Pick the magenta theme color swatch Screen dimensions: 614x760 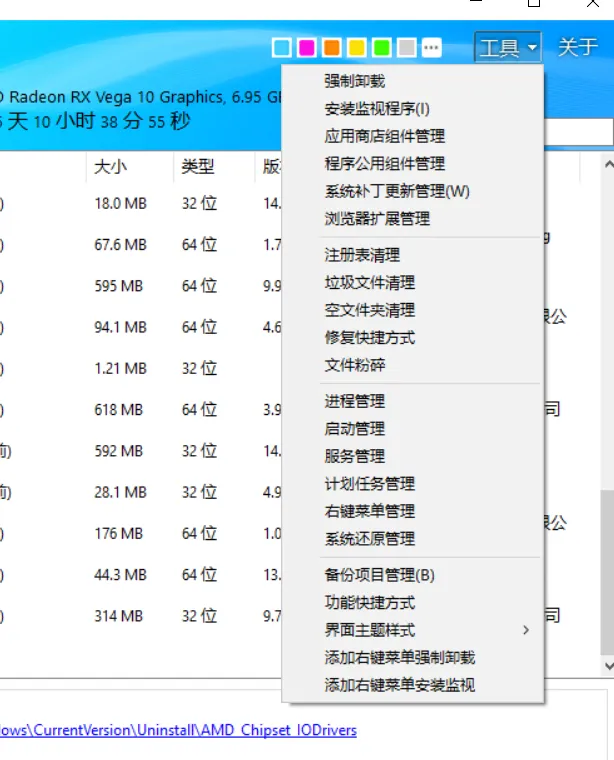pyautogui.click(x=307, y=48)
